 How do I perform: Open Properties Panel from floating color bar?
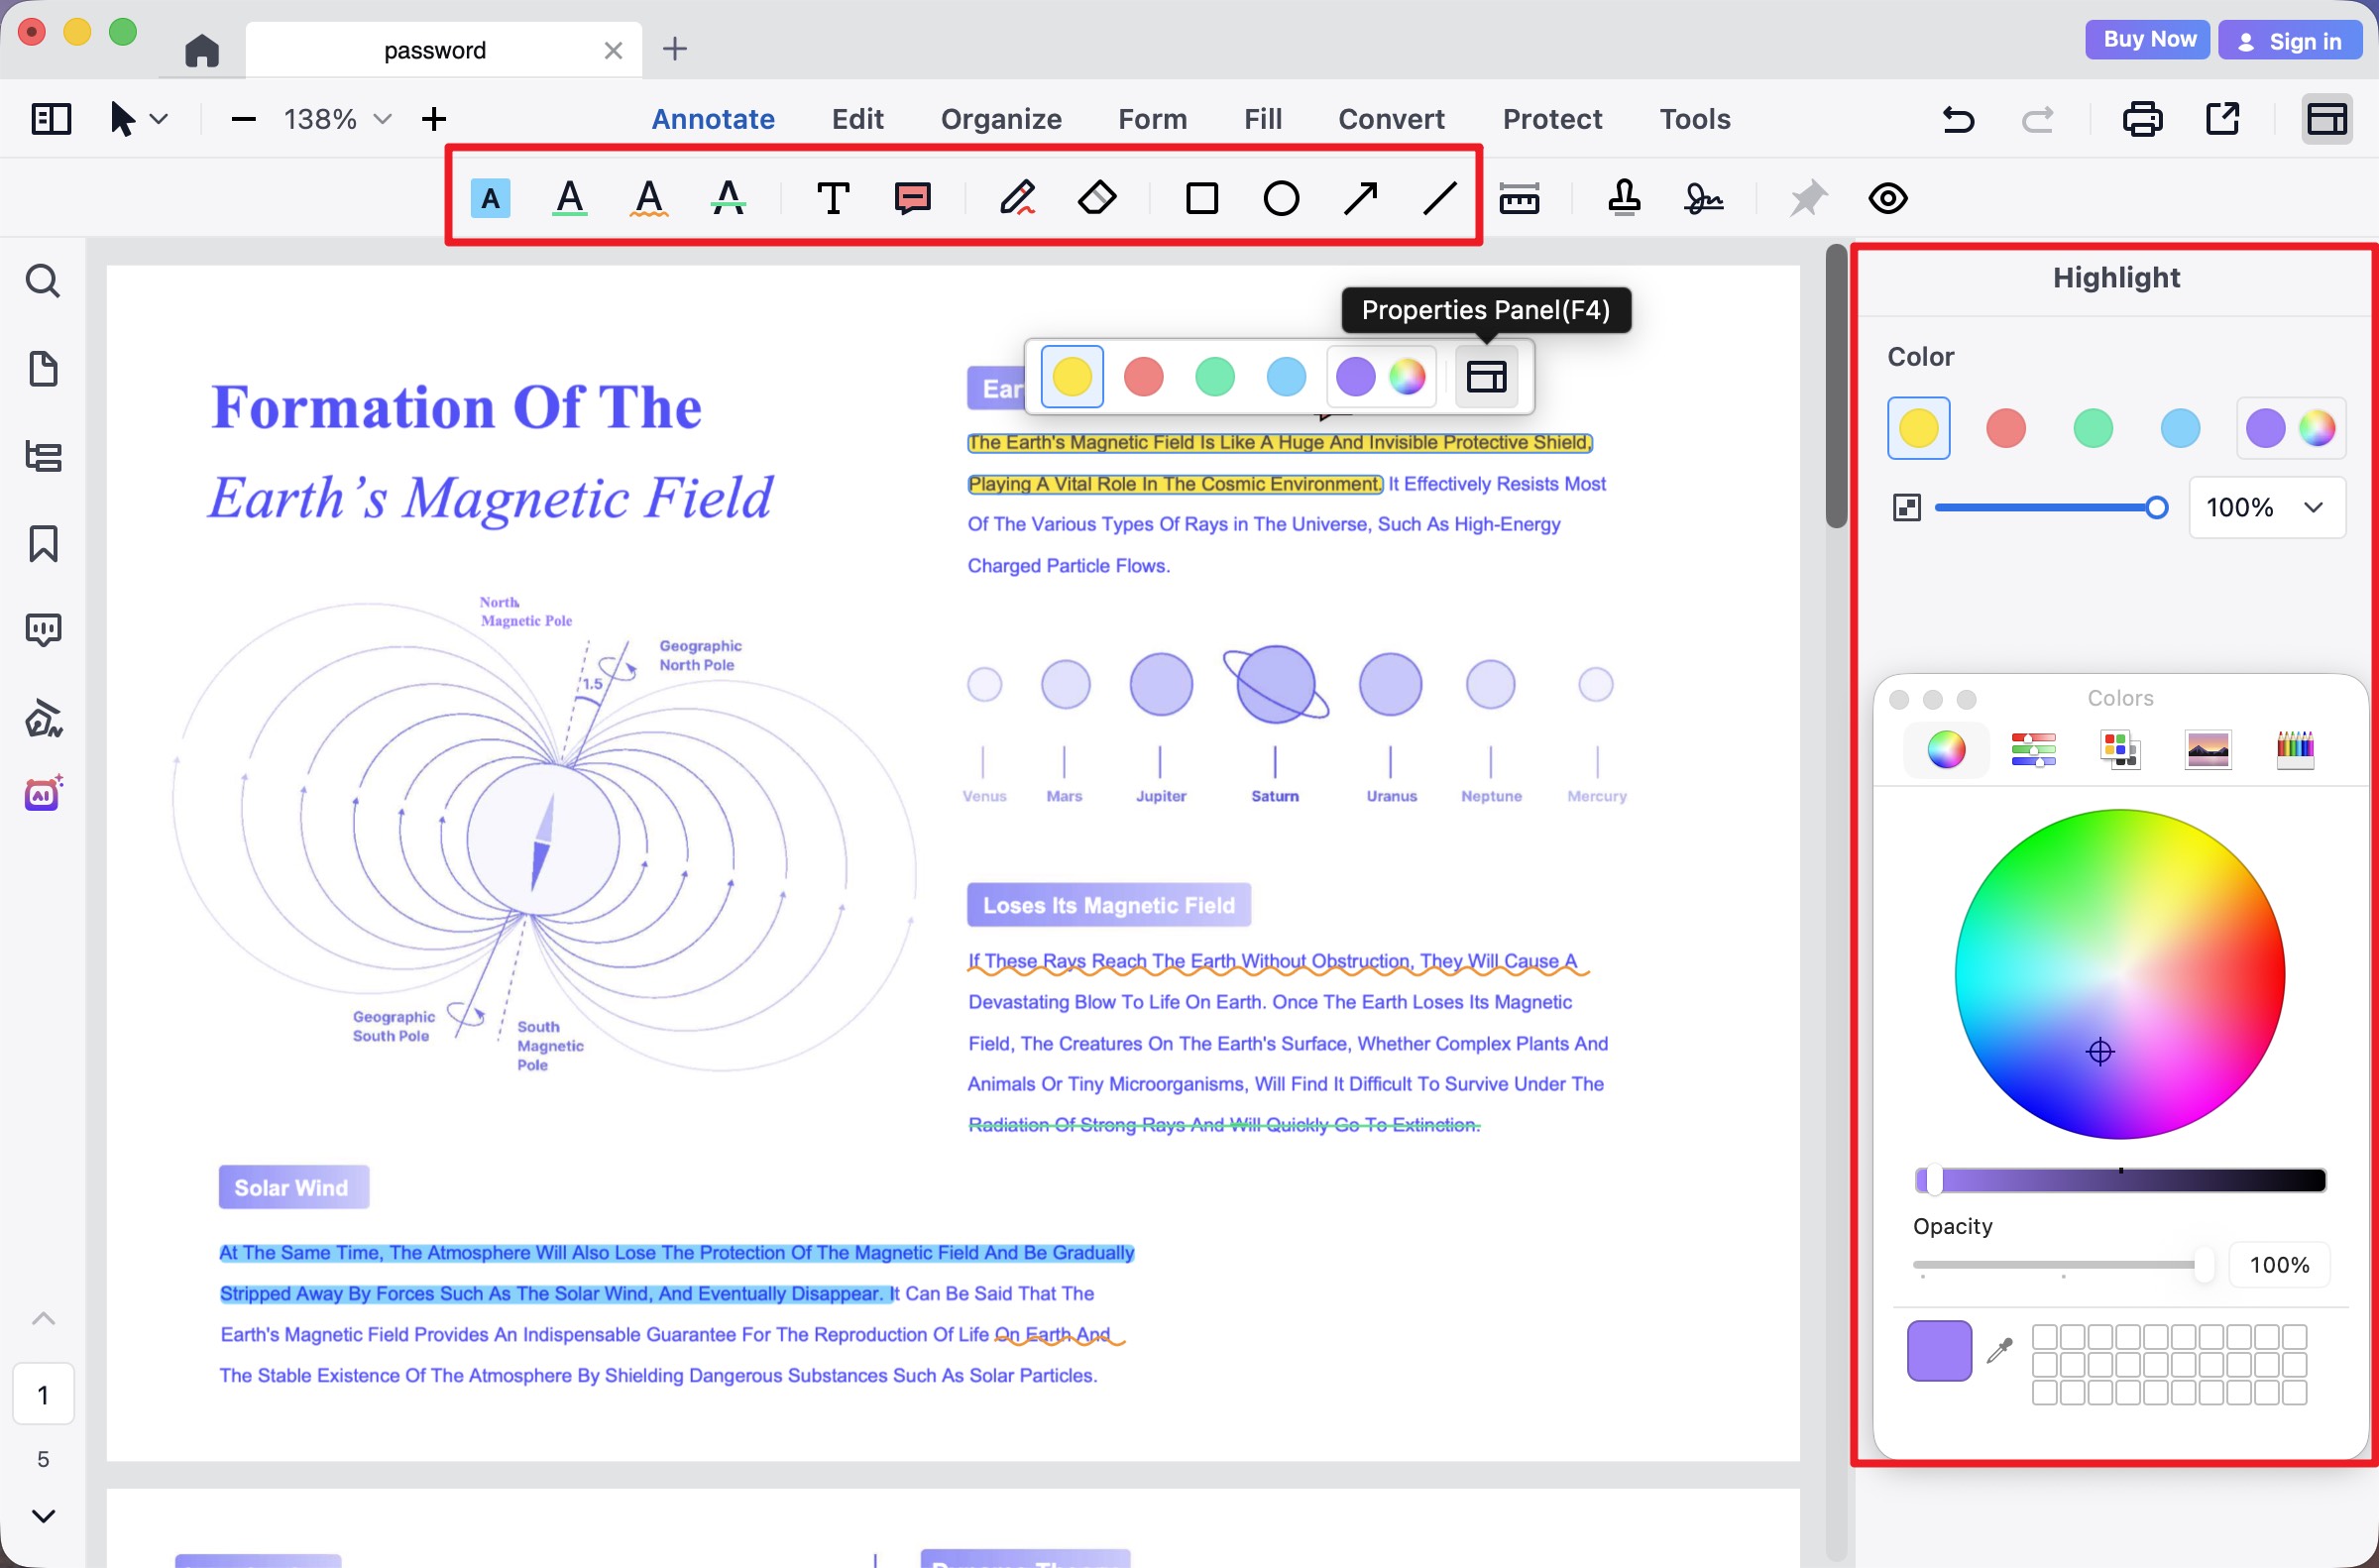coord(1486,377)
